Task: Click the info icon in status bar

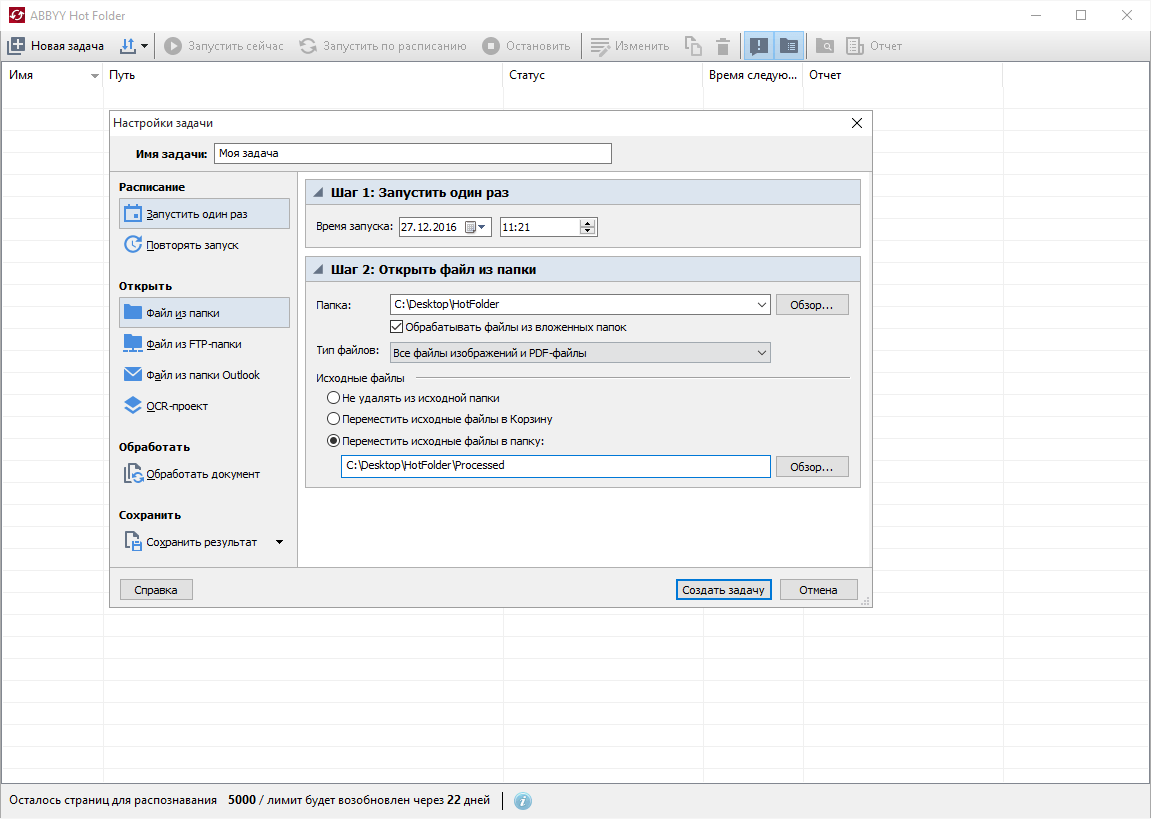Action: [x=523, y=801]
